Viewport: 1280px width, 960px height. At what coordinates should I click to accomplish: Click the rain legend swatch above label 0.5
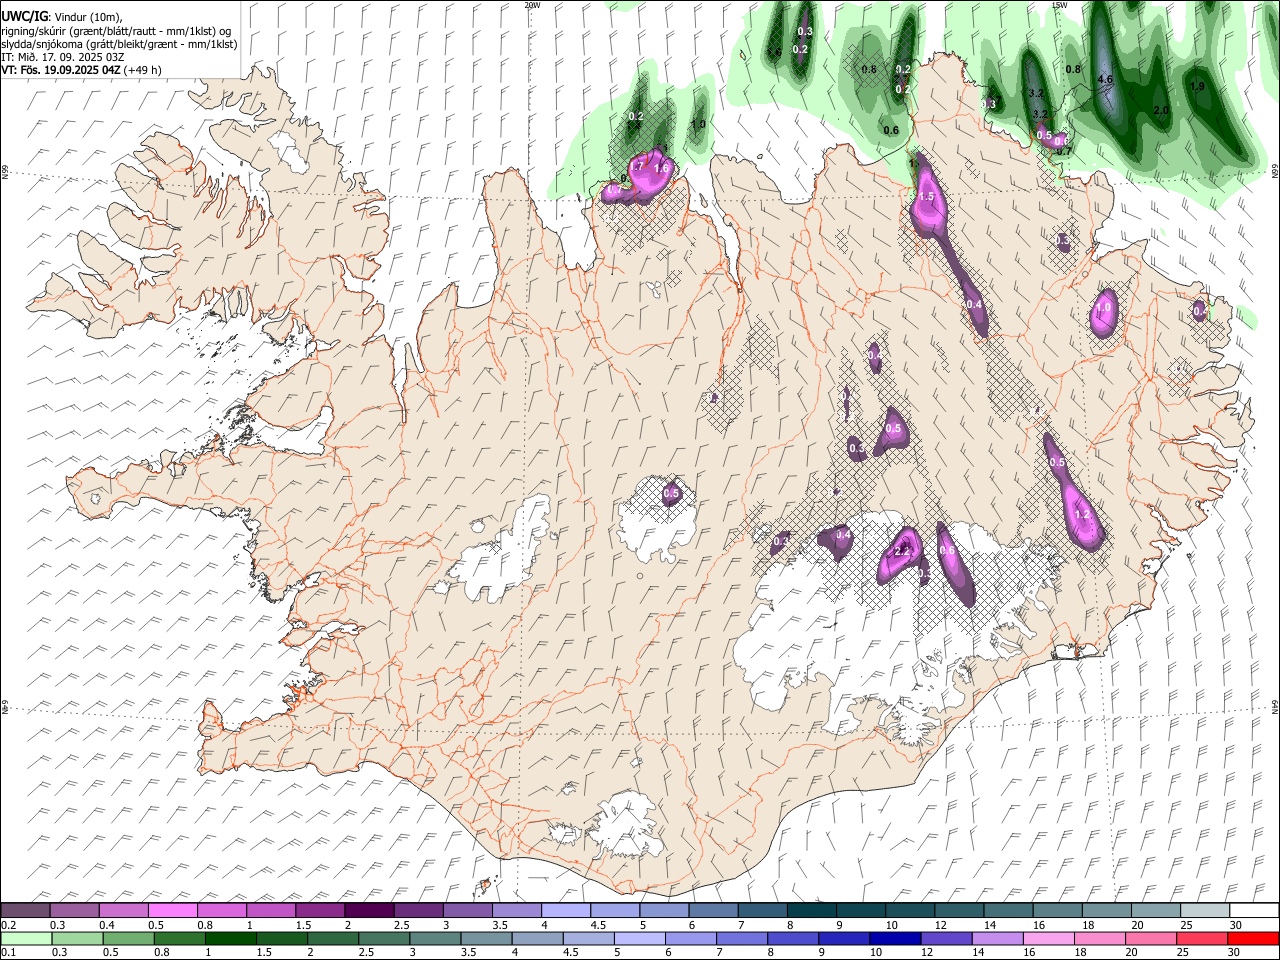128,938
